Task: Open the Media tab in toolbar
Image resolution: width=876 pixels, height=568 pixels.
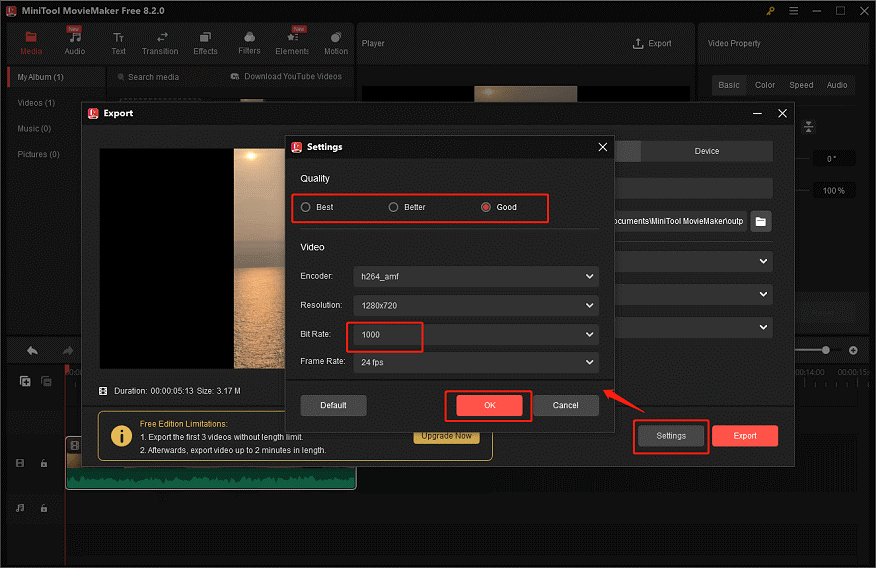Action: (31, 43)
